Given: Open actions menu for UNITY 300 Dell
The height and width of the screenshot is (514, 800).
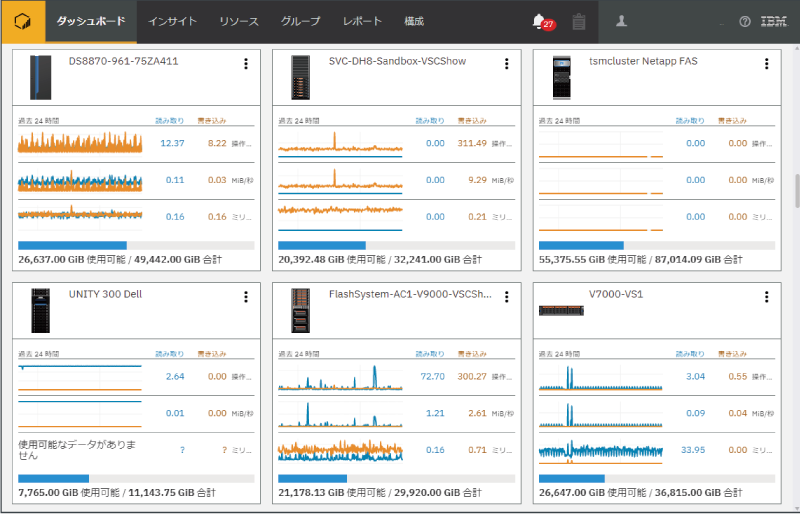Looking at the screenshot, I should (246, 297).
